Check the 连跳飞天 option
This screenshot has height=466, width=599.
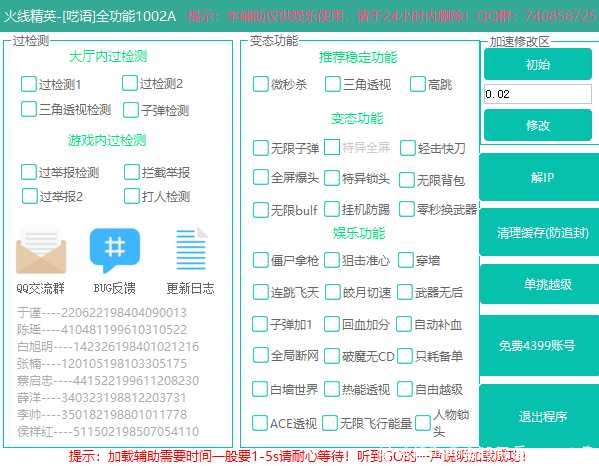coord(261,292)
